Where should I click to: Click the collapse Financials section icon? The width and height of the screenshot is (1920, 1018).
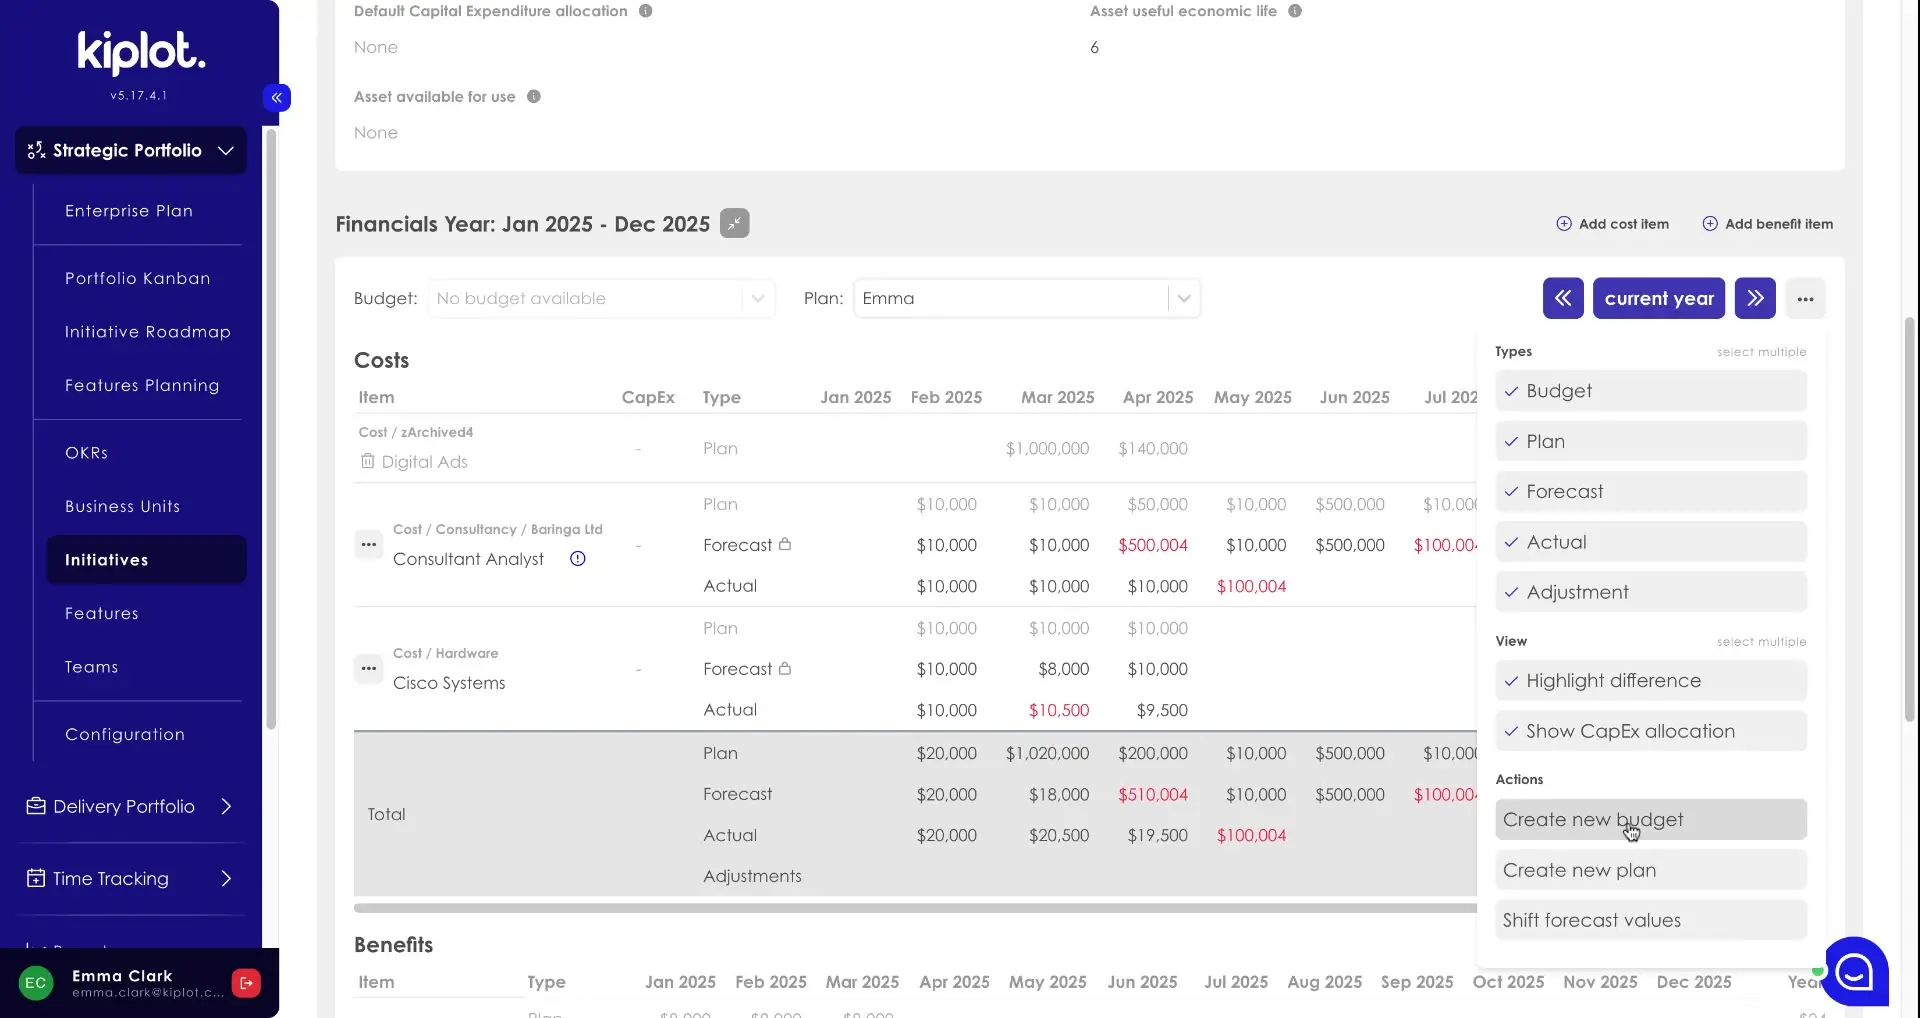[x=734, y=223]
